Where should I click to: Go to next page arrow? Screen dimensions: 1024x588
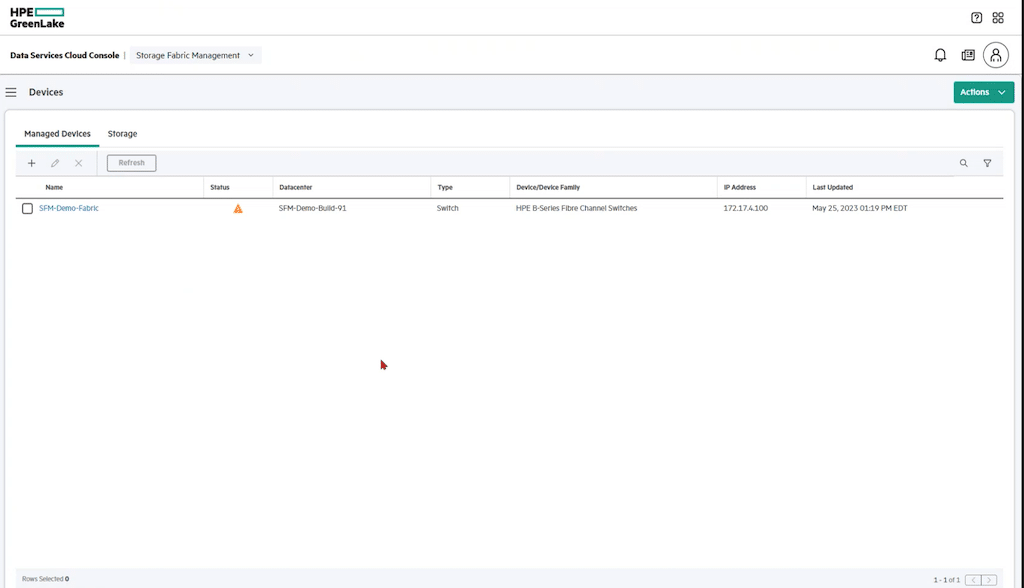click(x=989, y=580)
